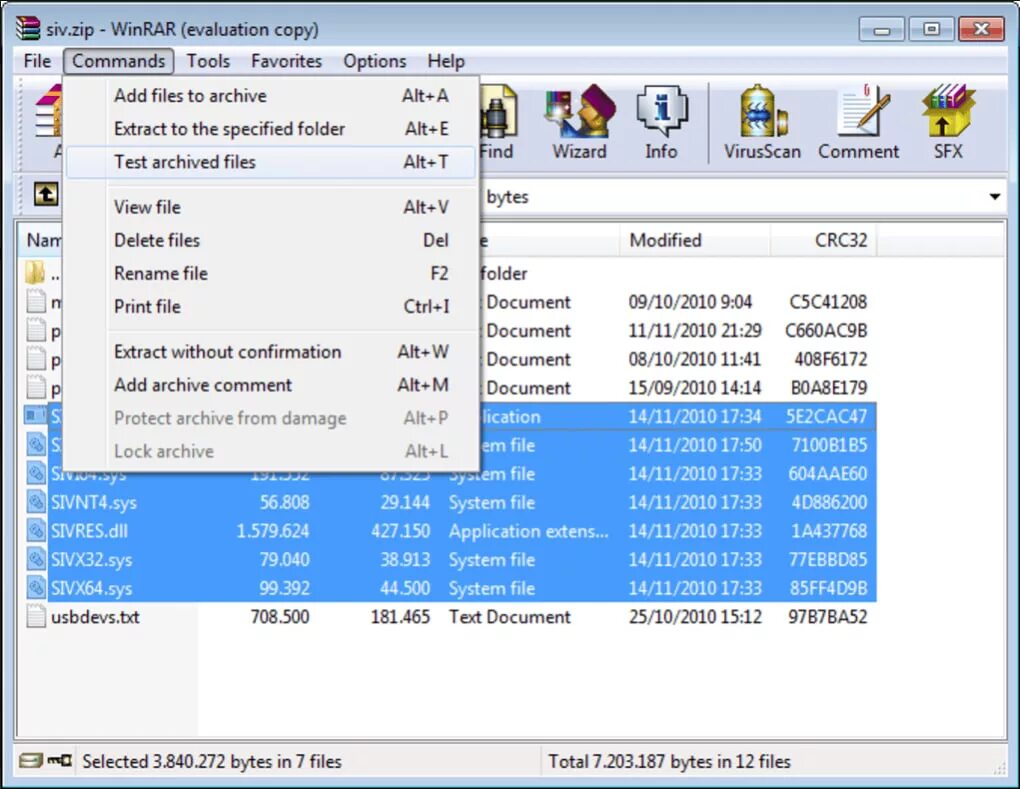Close the WinRAR window
This screenshot has height=789, width=1020.
pos(981,30)
